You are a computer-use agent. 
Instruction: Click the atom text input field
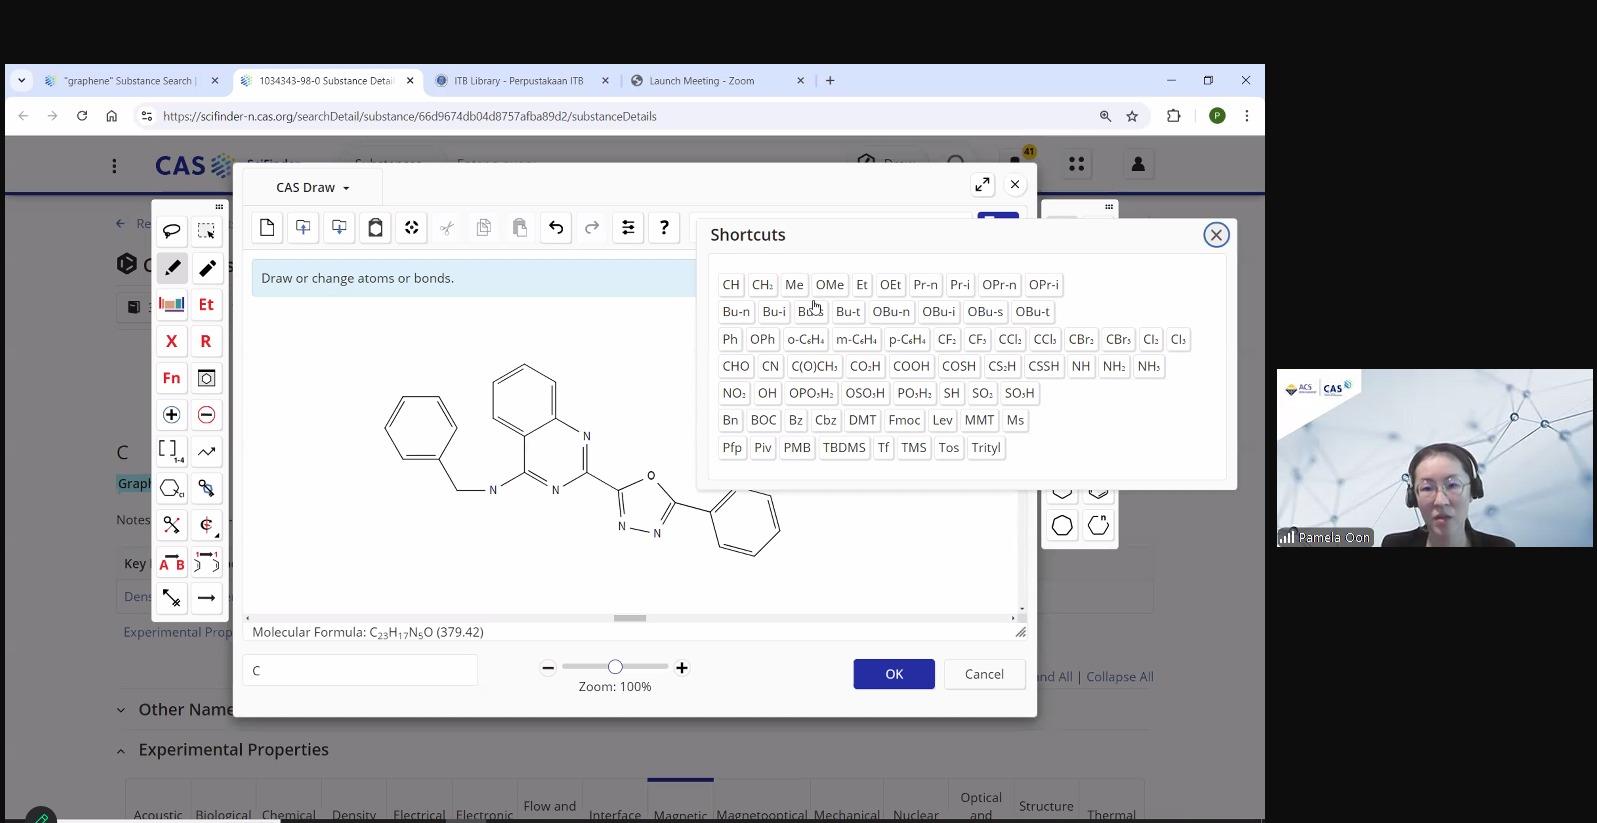point(360,671)
